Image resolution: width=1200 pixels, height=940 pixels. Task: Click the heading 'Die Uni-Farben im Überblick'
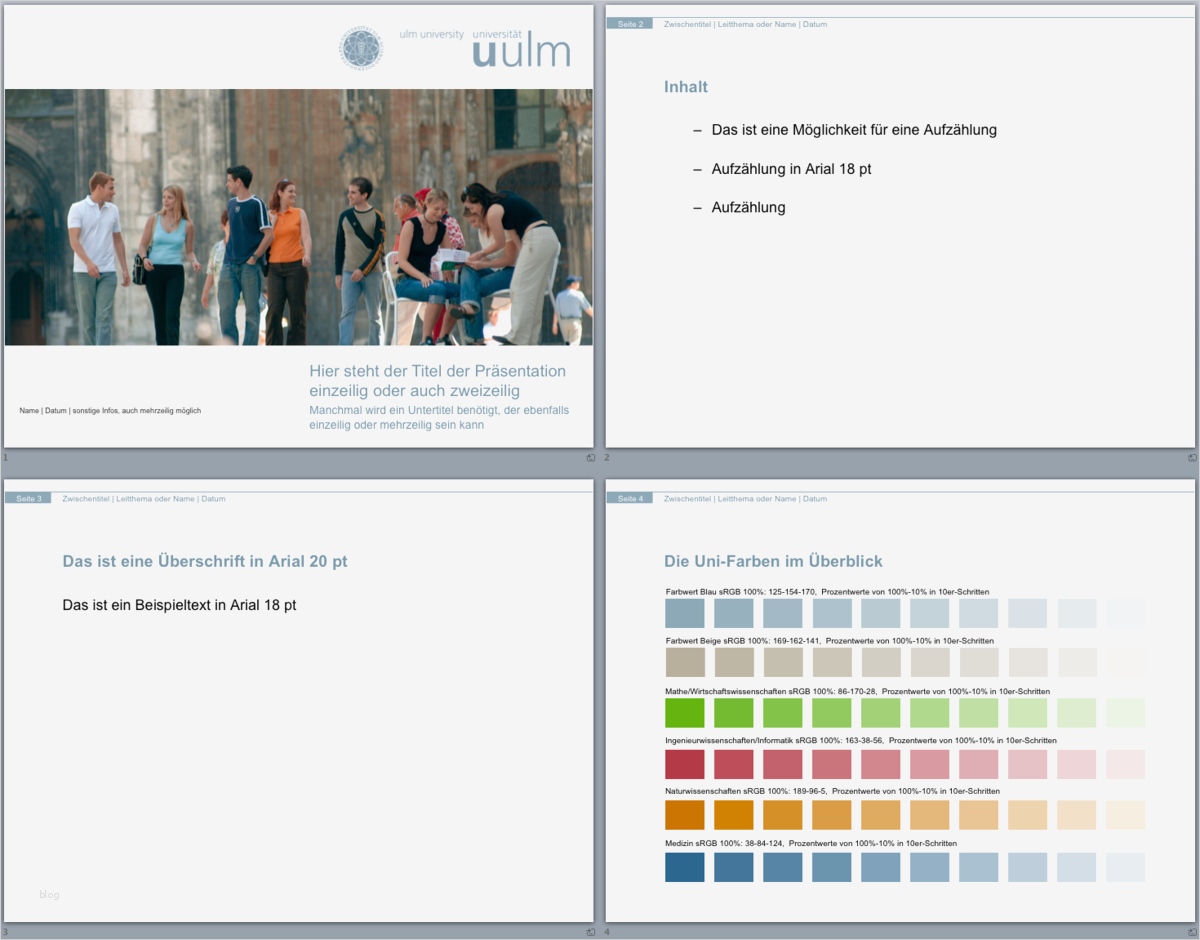[774, 561]
